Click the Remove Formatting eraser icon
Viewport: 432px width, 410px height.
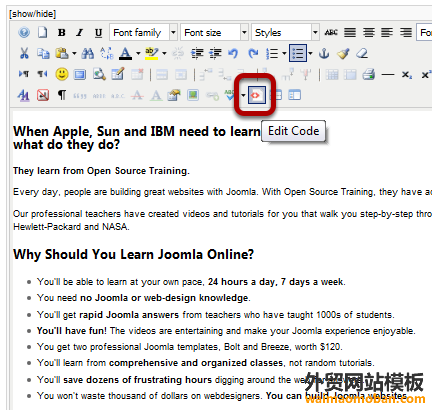pos(362,53)
